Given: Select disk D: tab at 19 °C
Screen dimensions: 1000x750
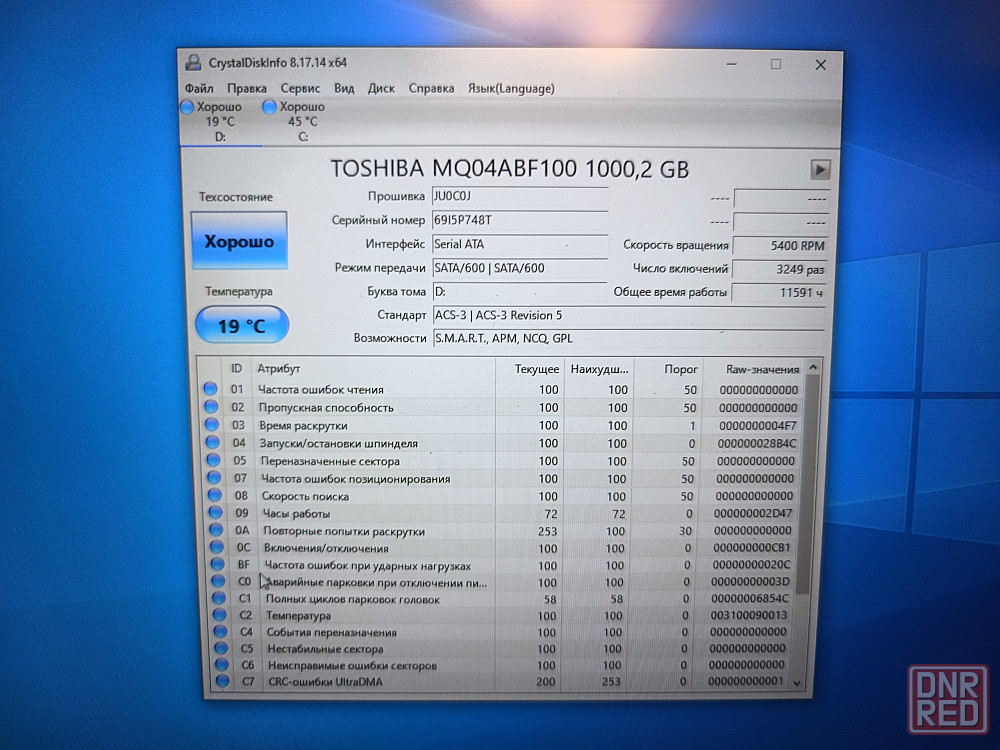Looking at the screenshot, I should point(219,121).
